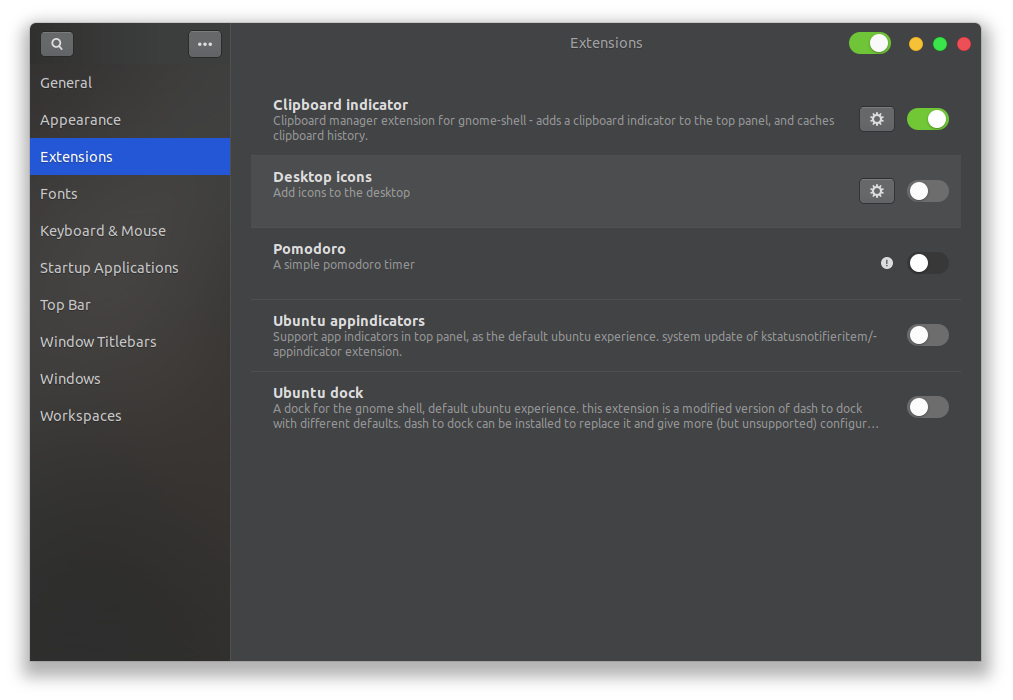Click the Pomodoro warning icon

(886, 263)
